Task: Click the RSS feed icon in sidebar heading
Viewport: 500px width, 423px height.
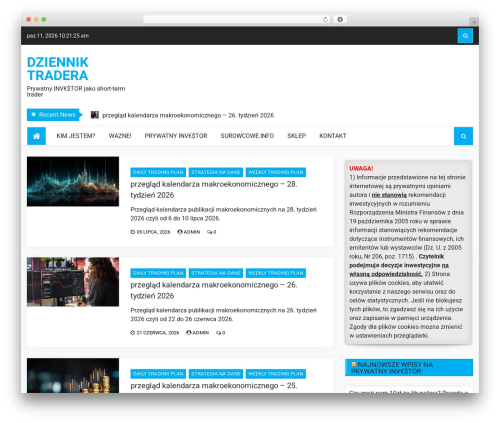Action: click(x=354, y=364)
